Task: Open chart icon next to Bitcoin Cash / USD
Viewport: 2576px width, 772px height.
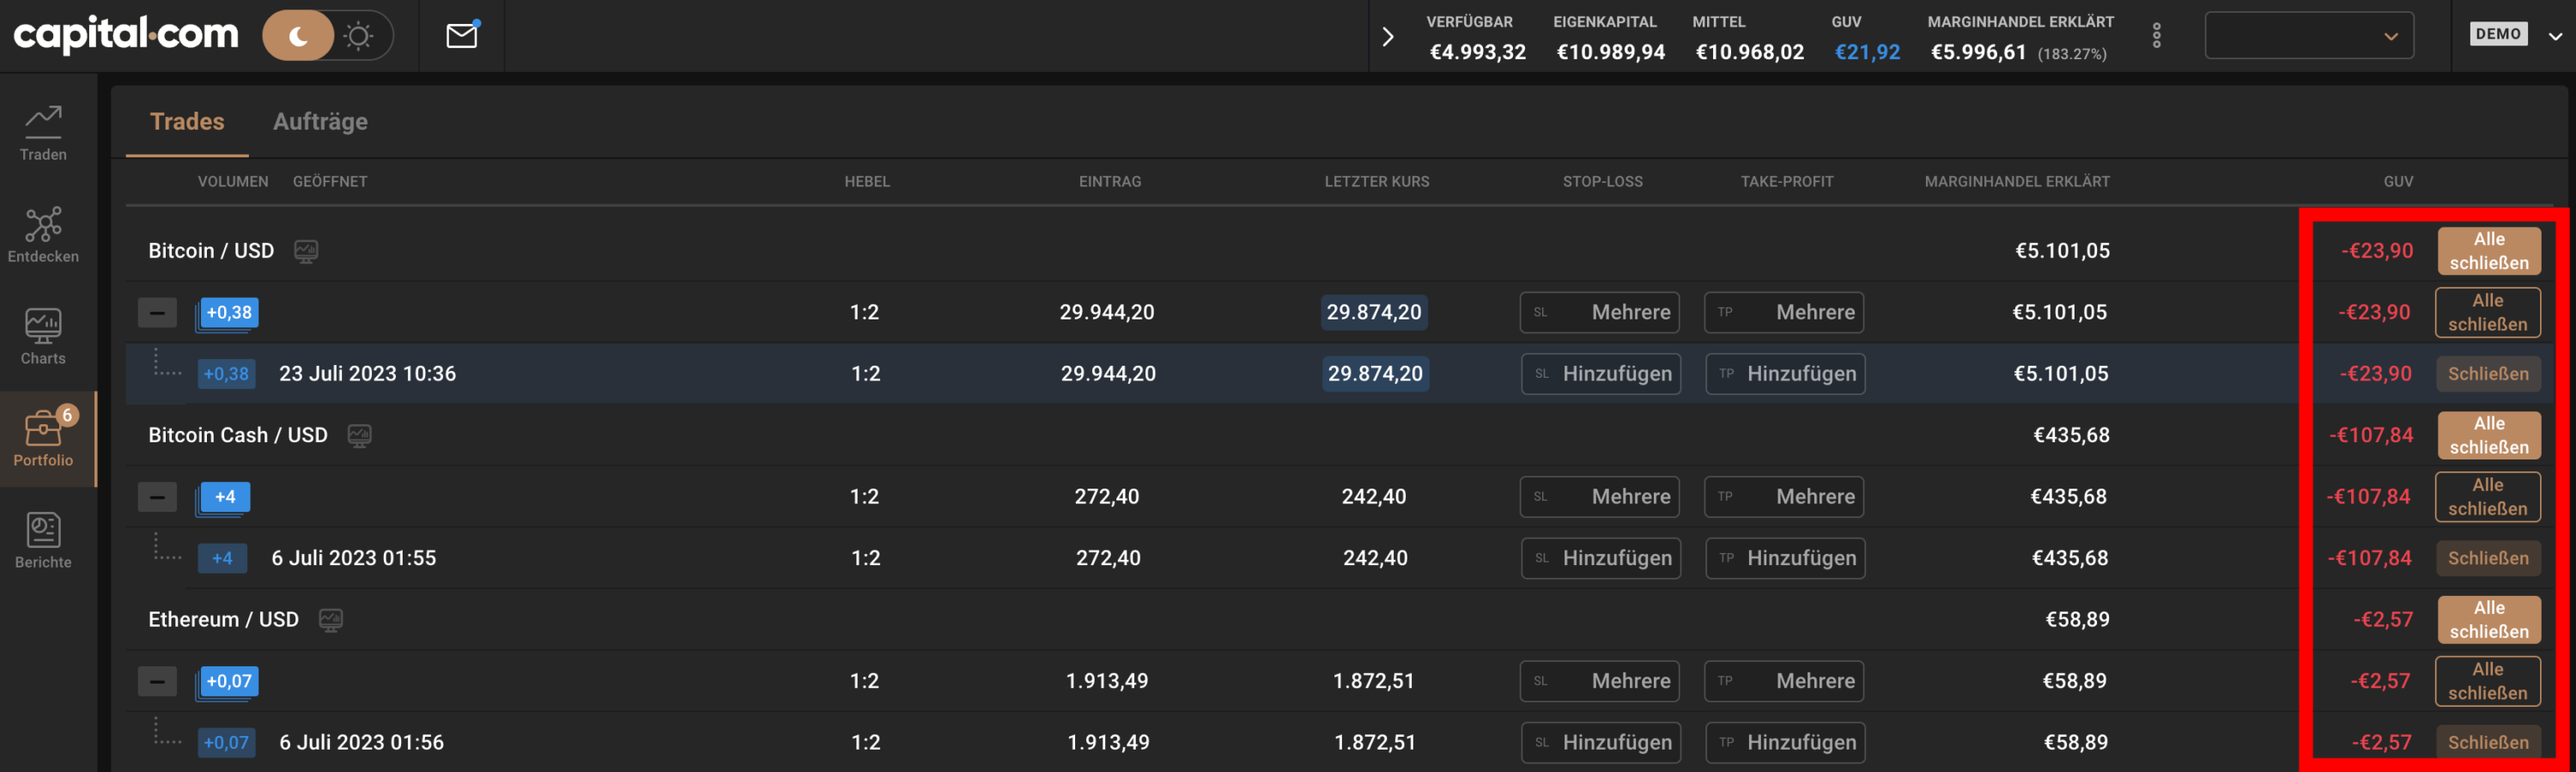Action: click(359, 435)
